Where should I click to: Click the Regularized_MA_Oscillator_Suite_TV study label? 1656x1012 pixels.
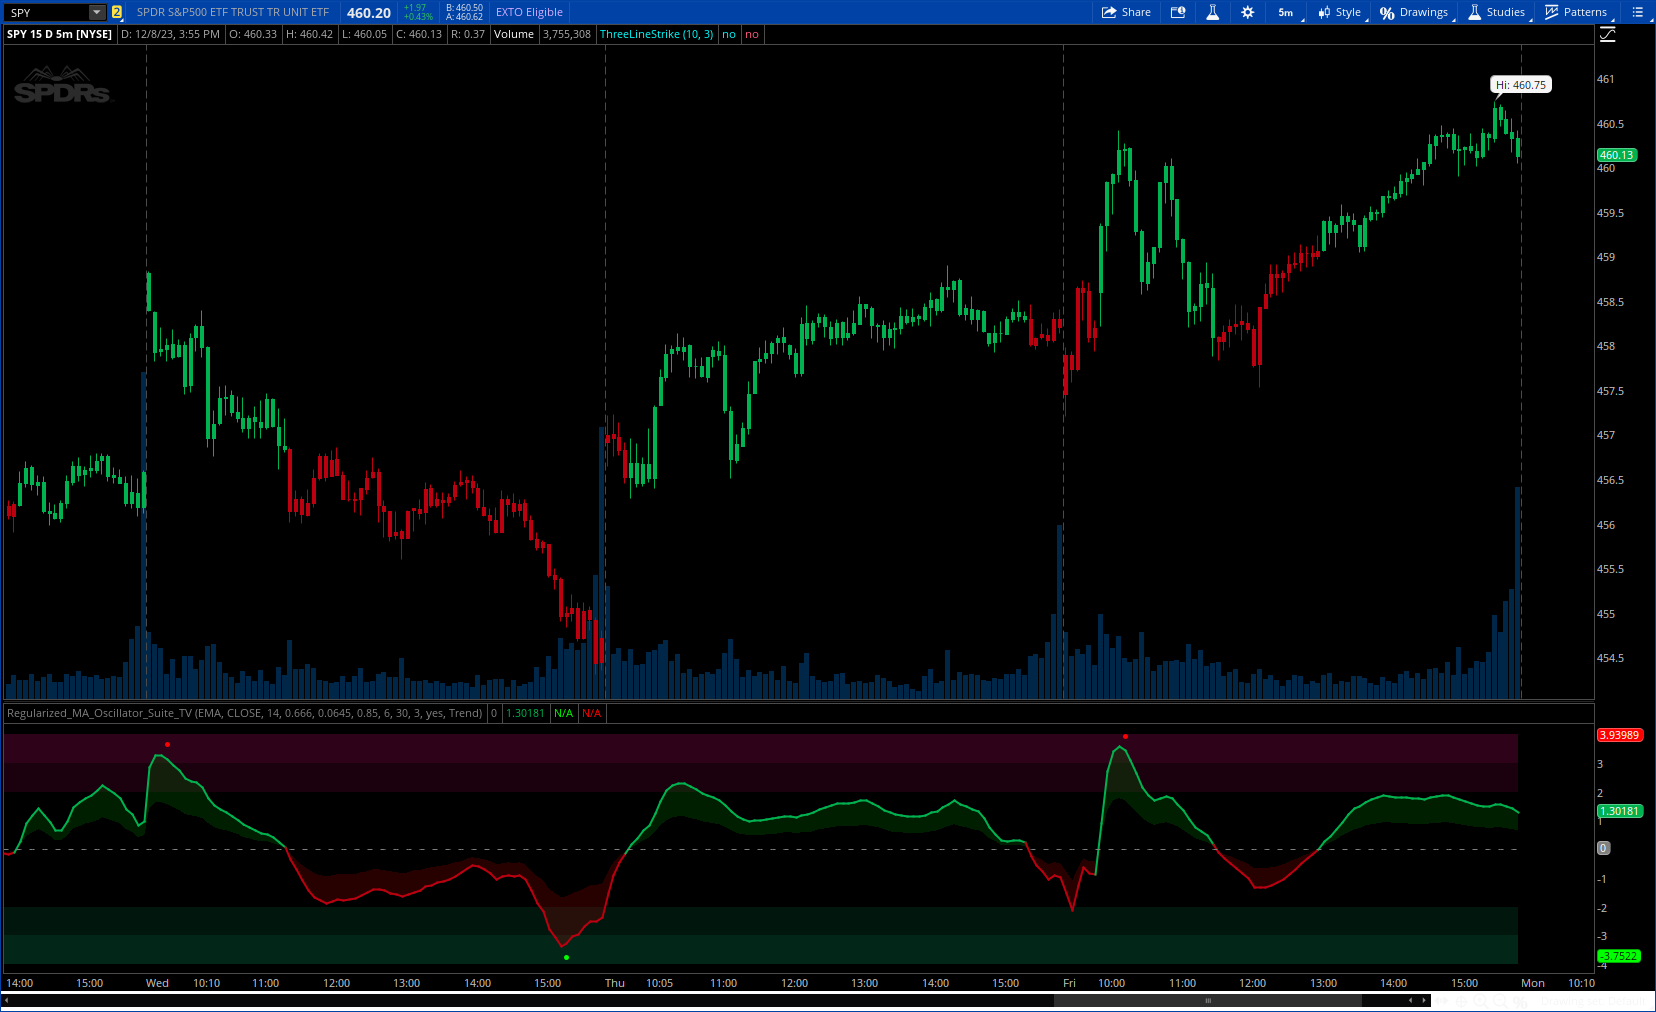tap(245, 713)
